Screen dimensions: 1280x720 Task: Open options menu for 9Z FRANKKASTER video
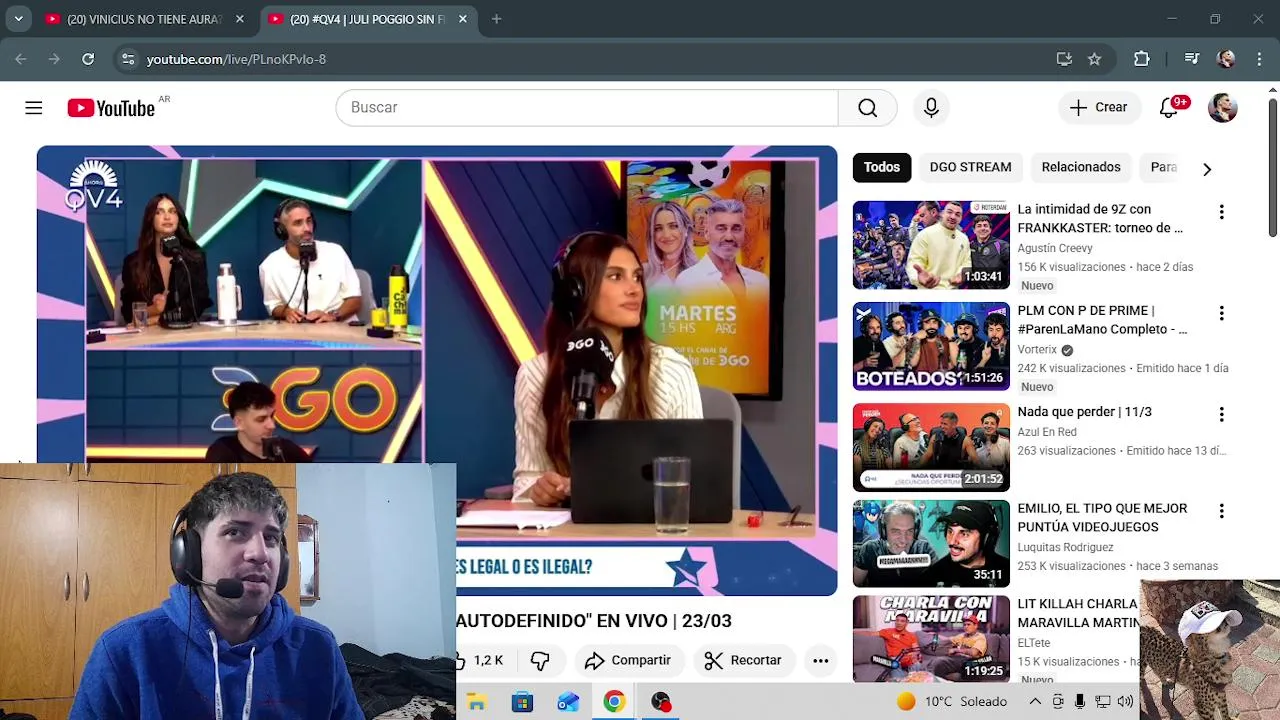coord(1221,212)
